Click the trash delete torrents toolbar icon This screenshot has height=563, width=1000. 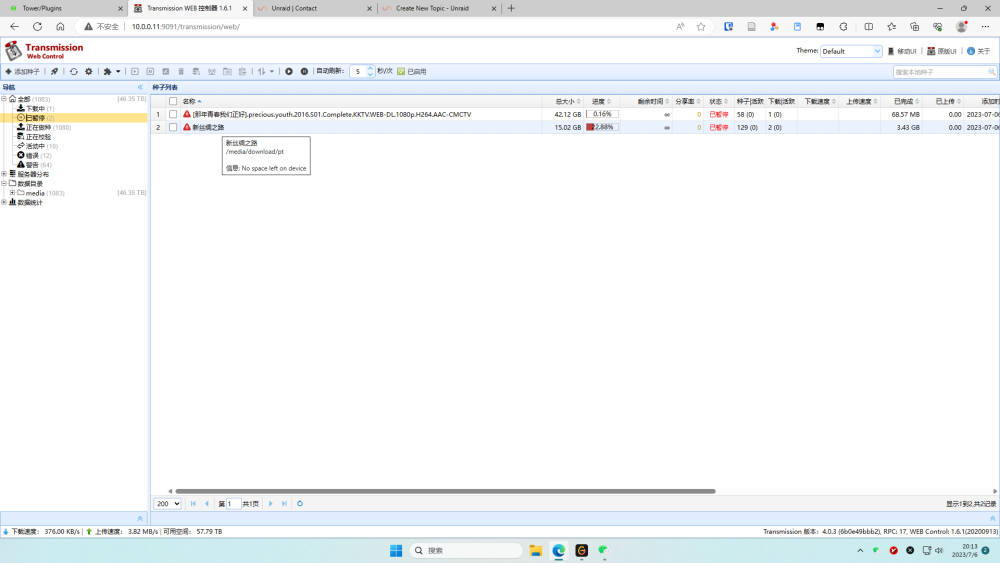tap(181, 71)
